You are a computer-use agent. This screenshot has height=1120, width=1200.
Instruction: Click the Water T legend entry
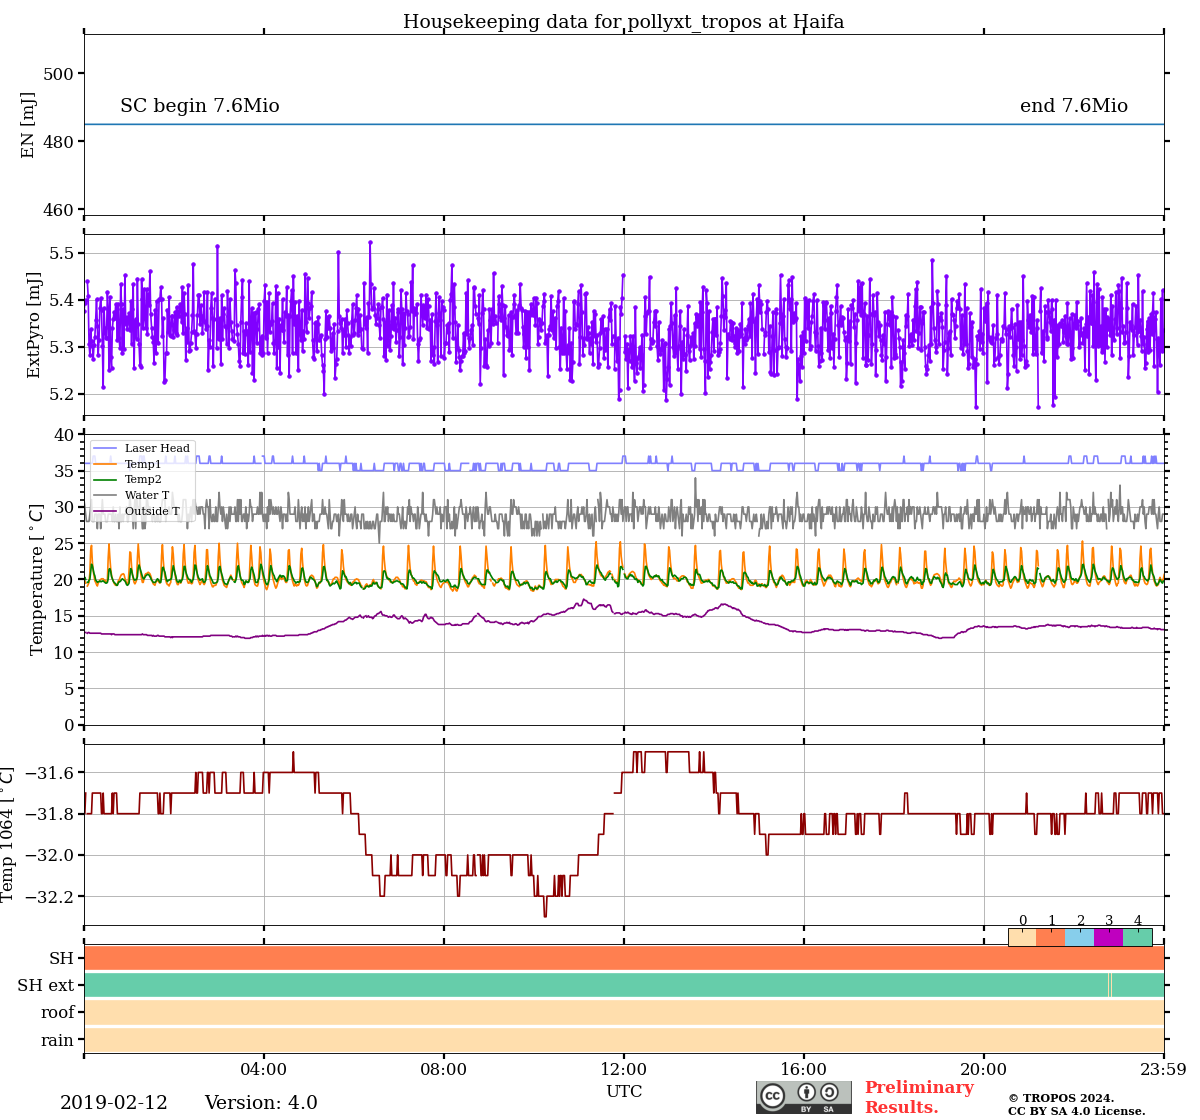(132, 495)
